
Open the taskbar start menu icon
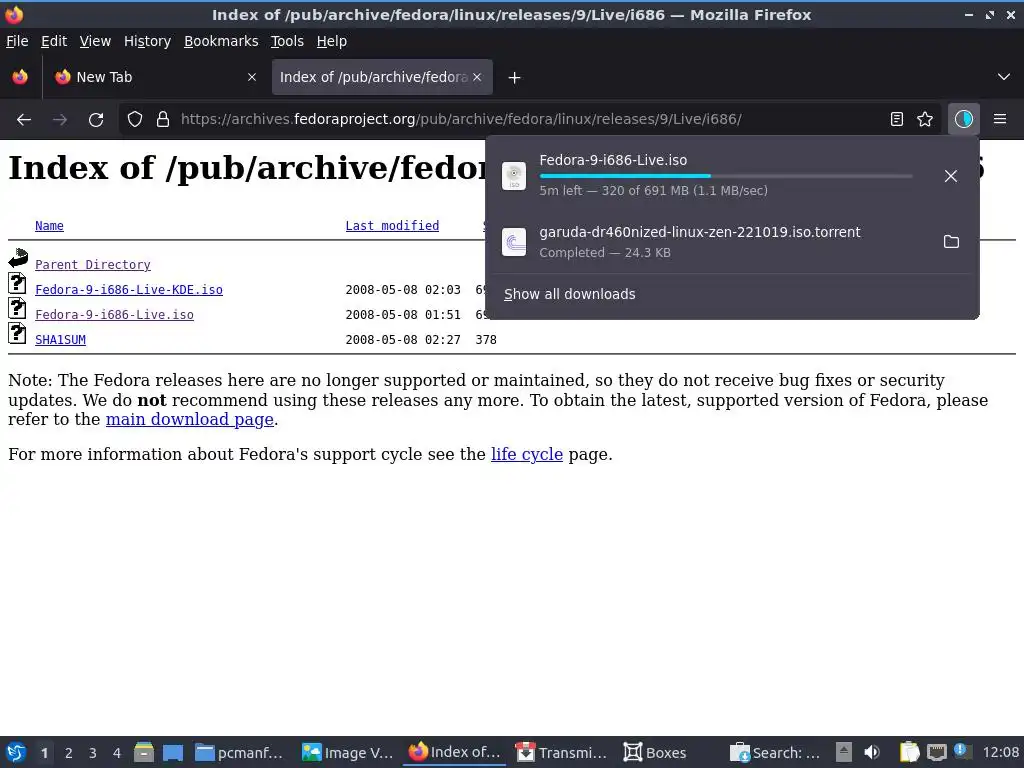(x=16, y=752)
